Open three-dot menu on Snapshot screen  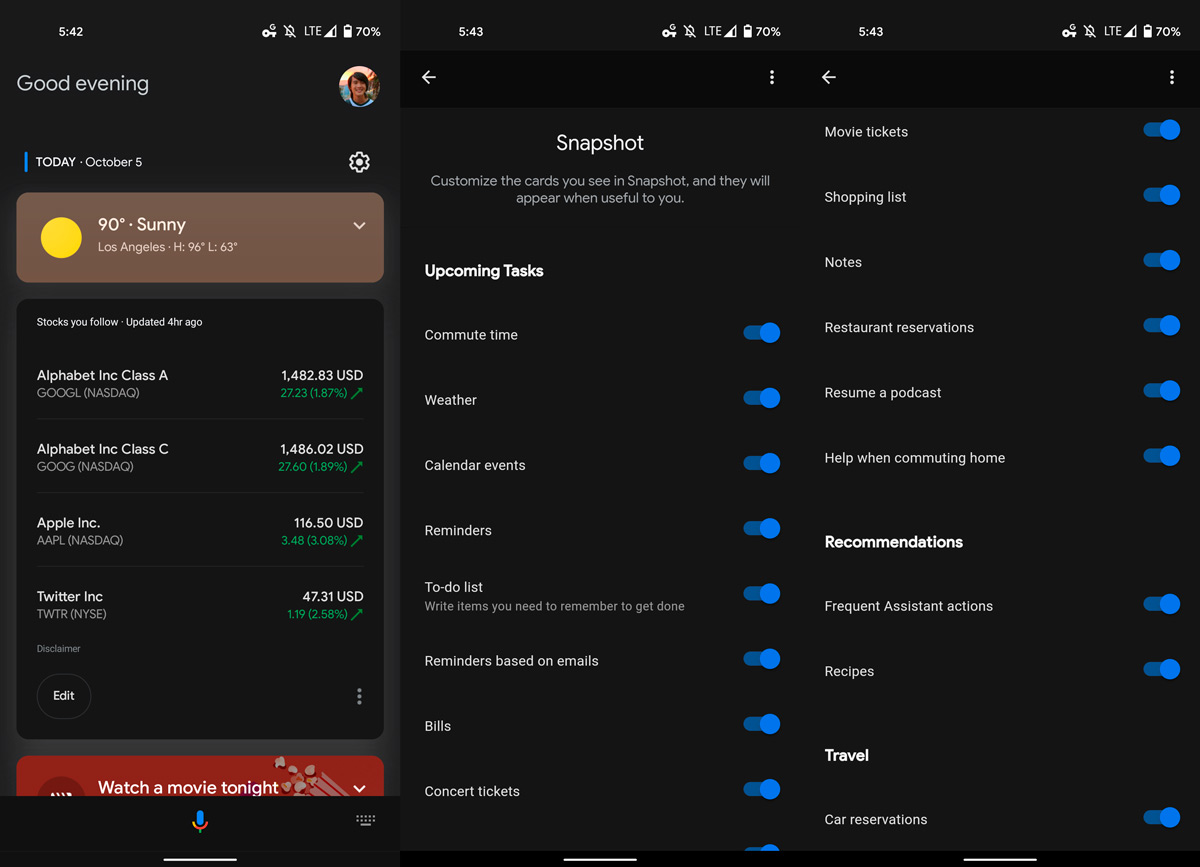click(771, 77)
